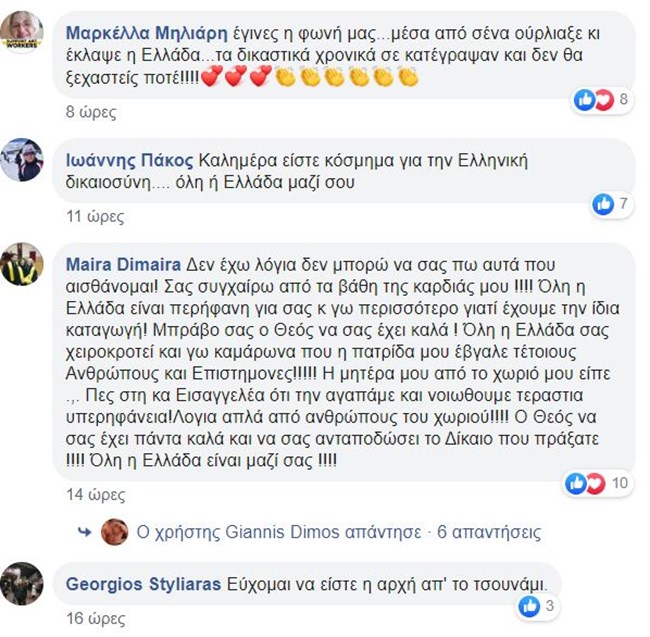Click the reply arrow icon beside Giannis Dimos

[x=85, y=532]
